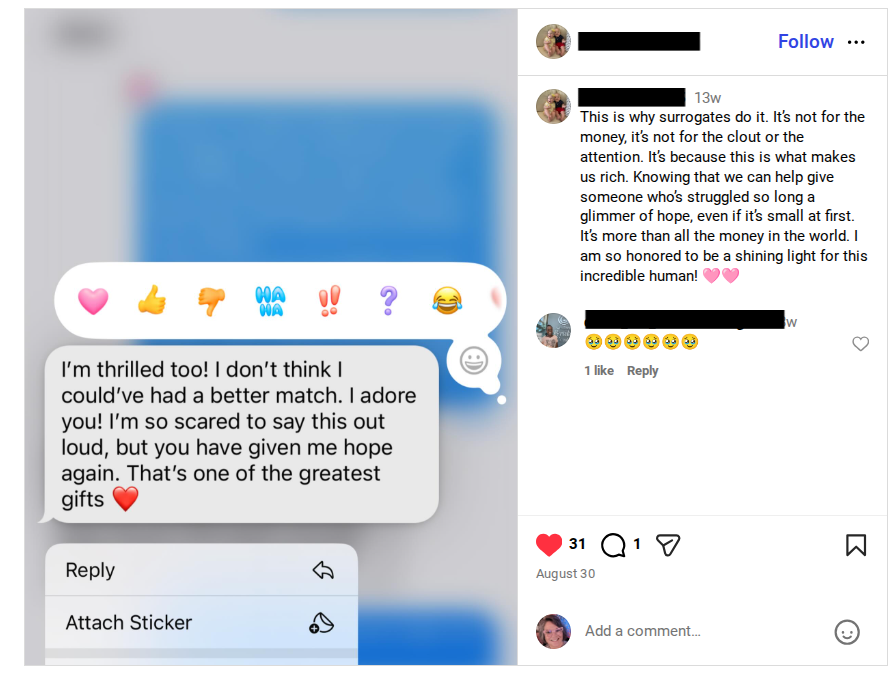
Task: Choose the double exclamation tapback reaction
Action: tap(330, 301)
